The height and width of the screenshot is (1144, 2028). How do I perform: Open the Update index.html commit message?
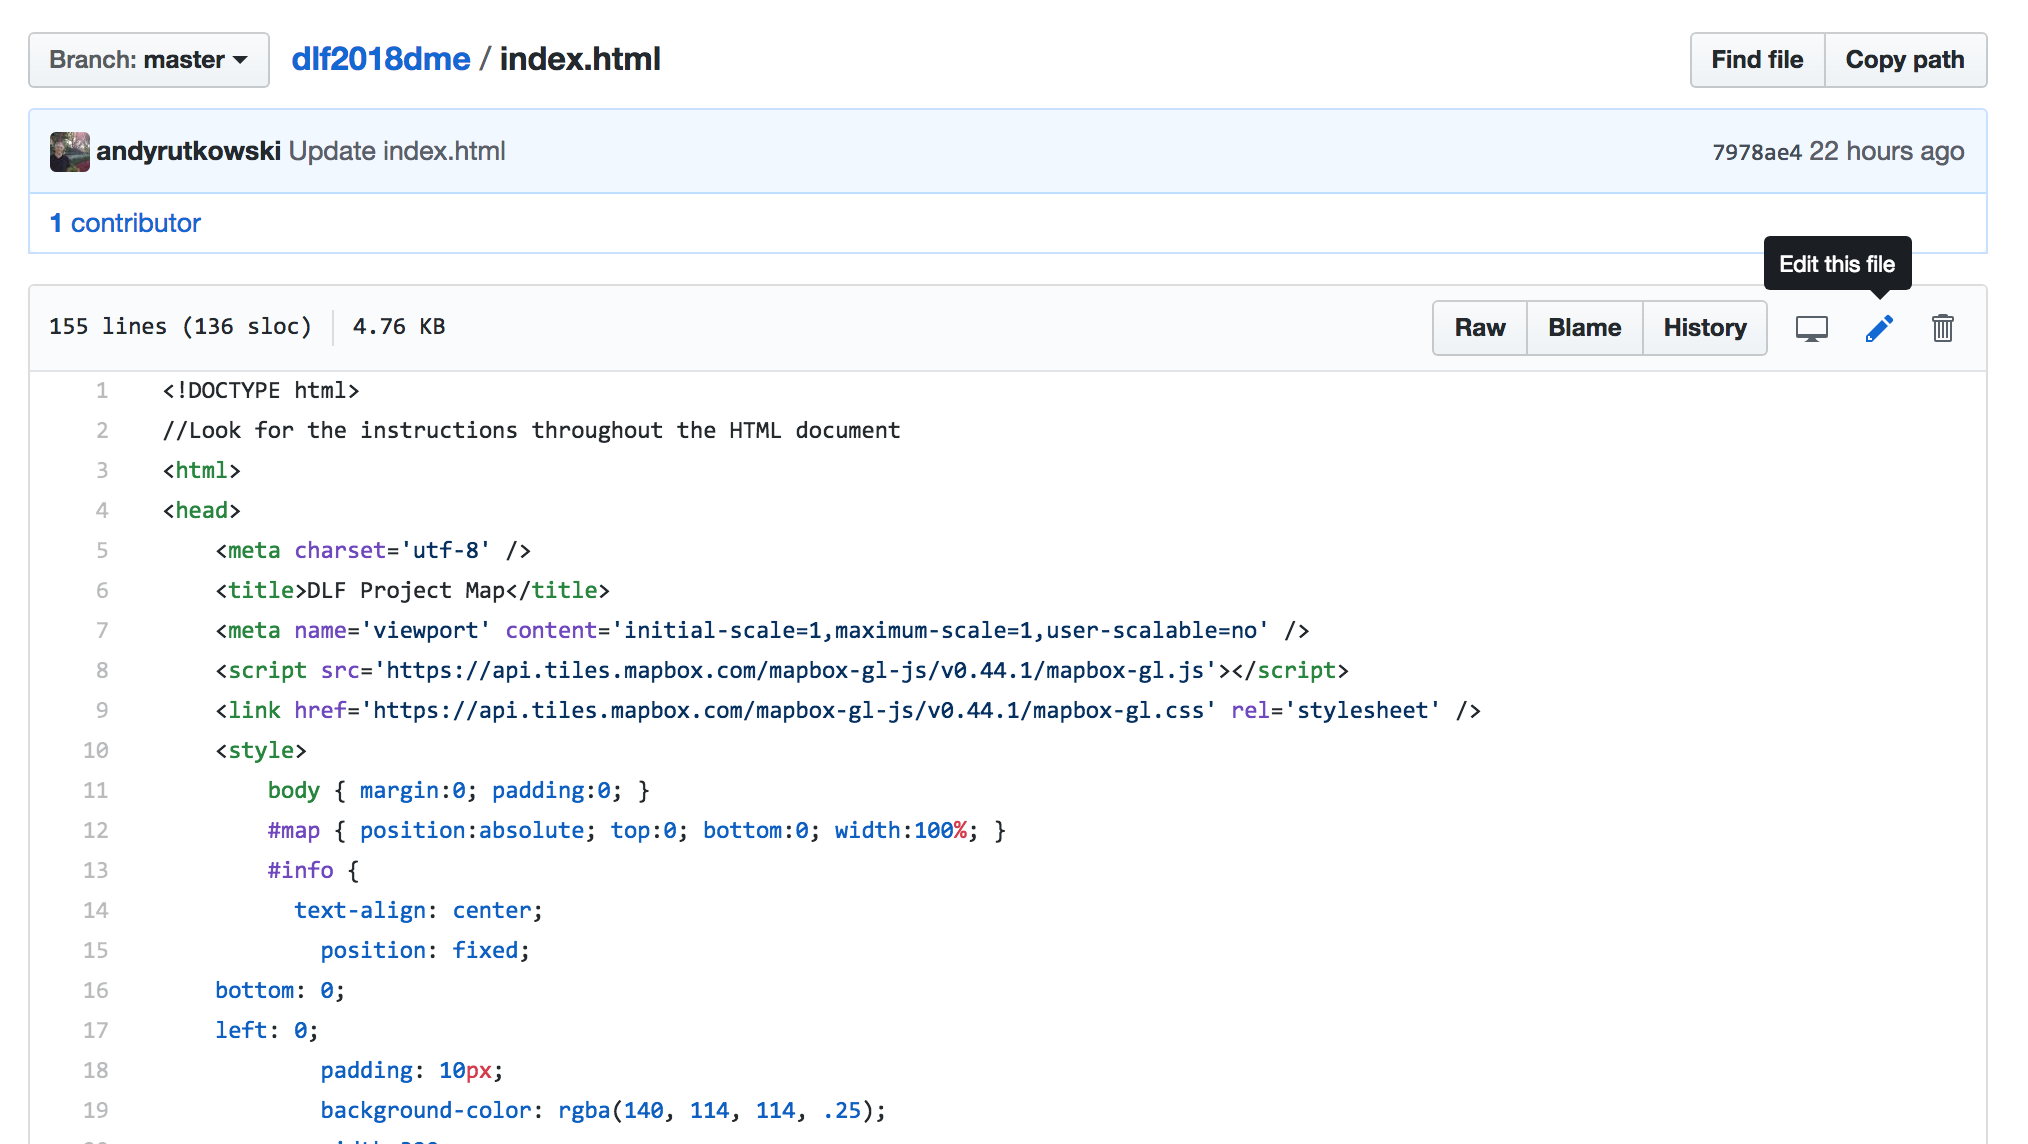coord(397,152)
